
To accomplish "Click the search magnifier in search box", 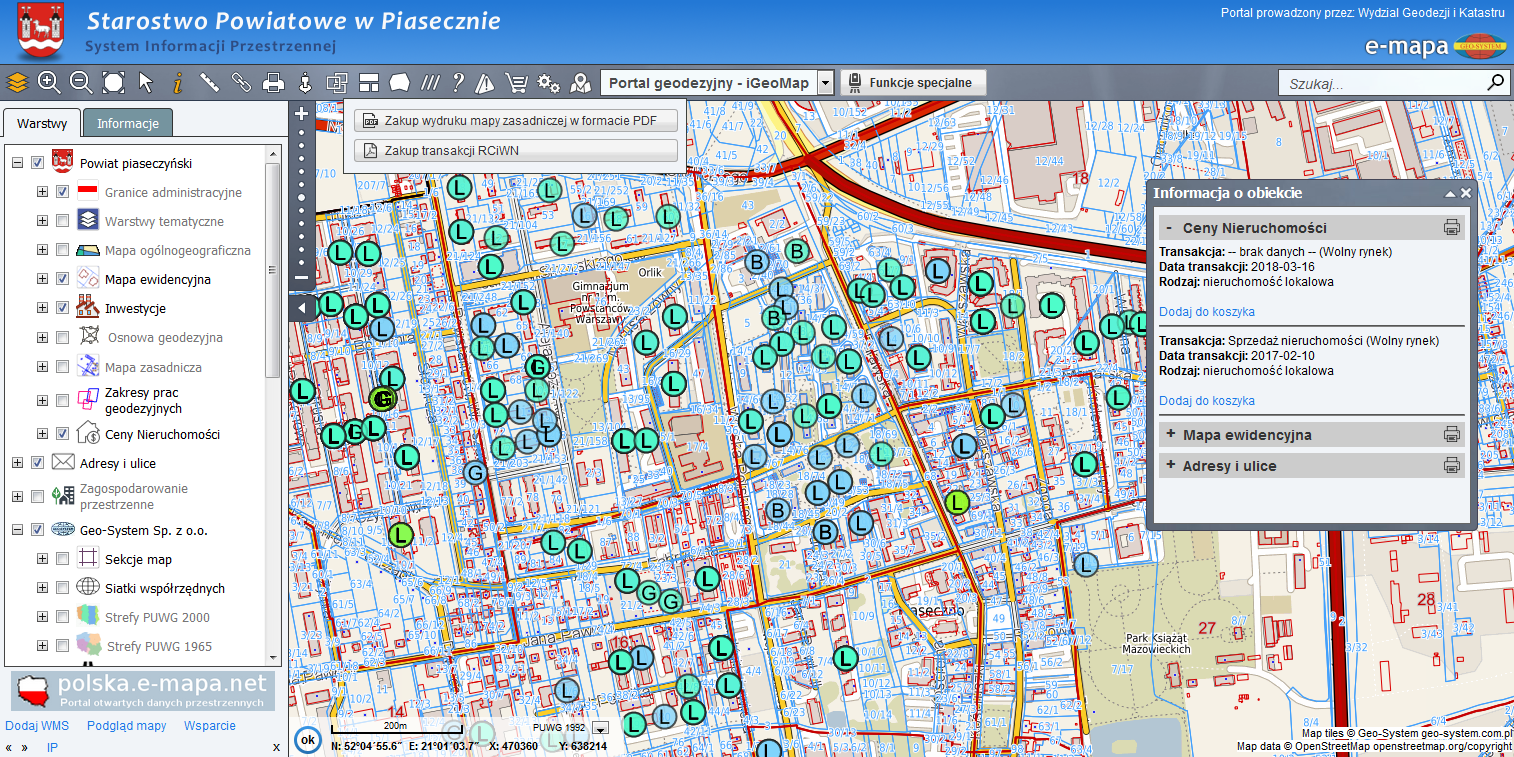I will coord(1496,82).
